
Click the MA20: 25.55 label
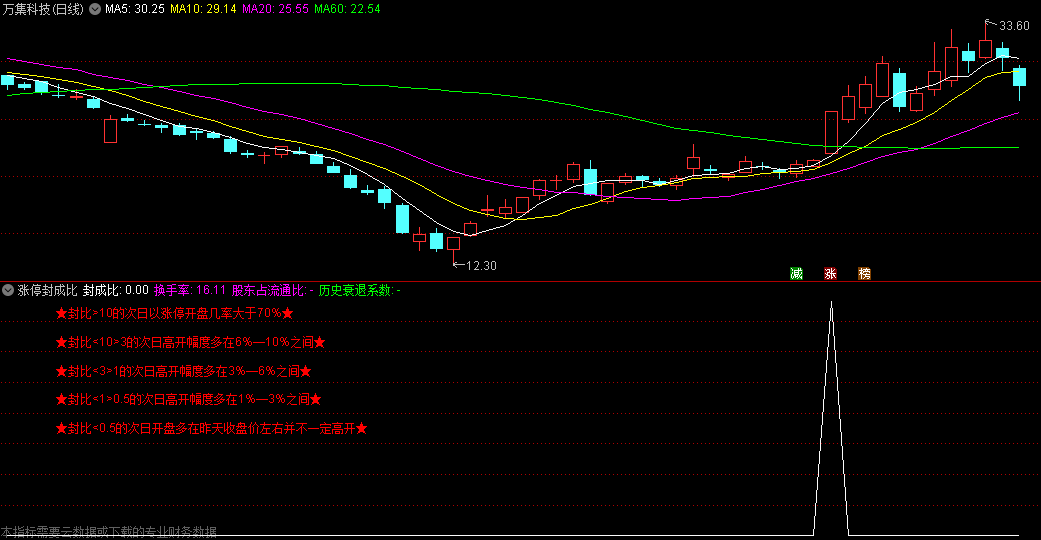point(275,9)
